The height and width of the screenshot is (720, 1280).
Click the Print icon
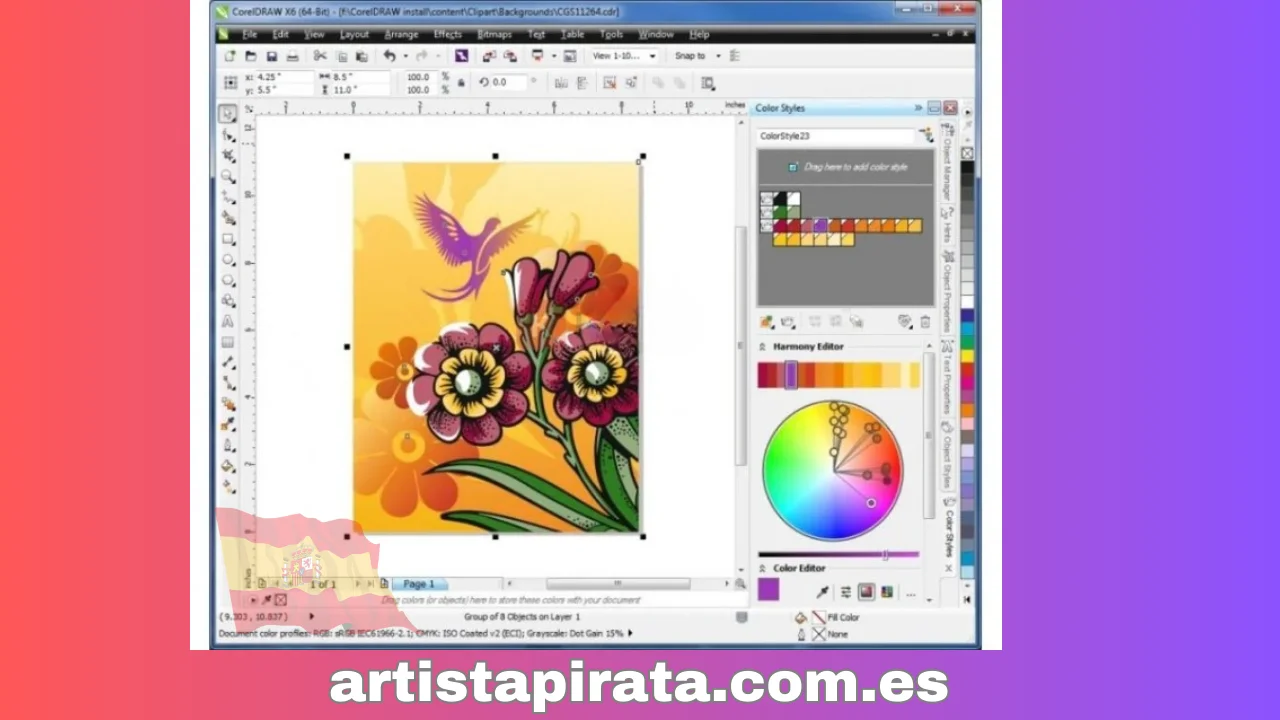point(293,56)
